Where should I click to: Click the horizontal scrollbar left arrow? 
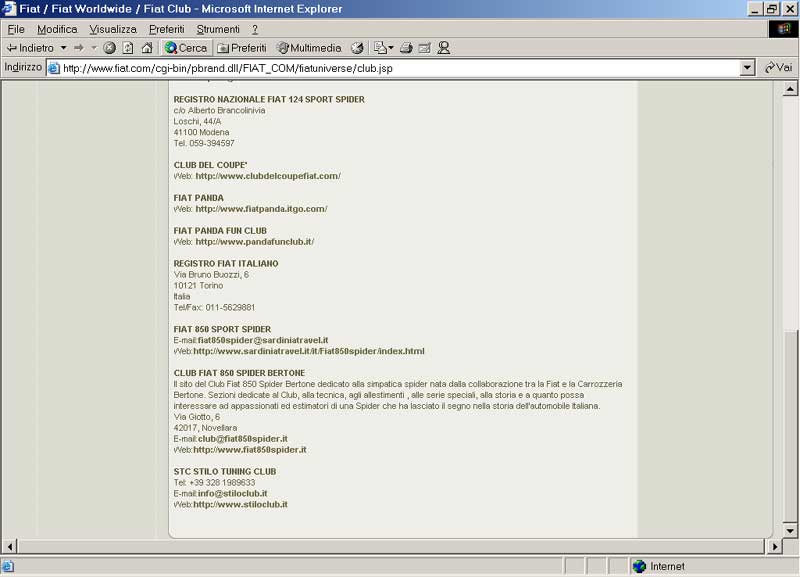[x=10, y=546]
